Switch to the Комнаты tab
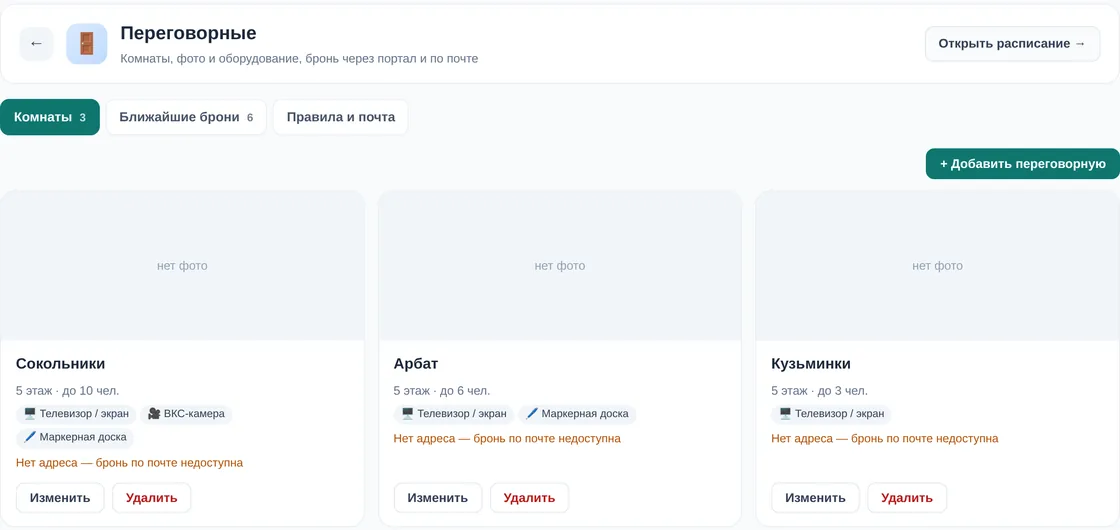 (50, 117)
